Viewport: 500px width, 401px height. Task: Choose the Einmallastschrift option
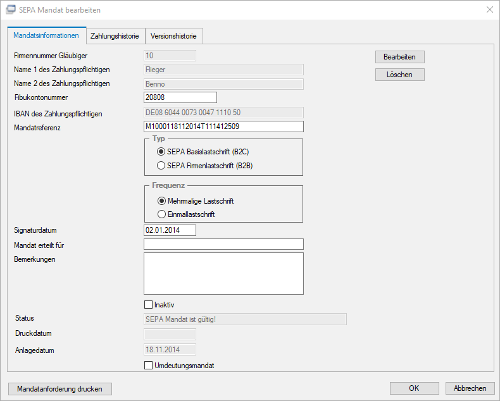[161, 214]
